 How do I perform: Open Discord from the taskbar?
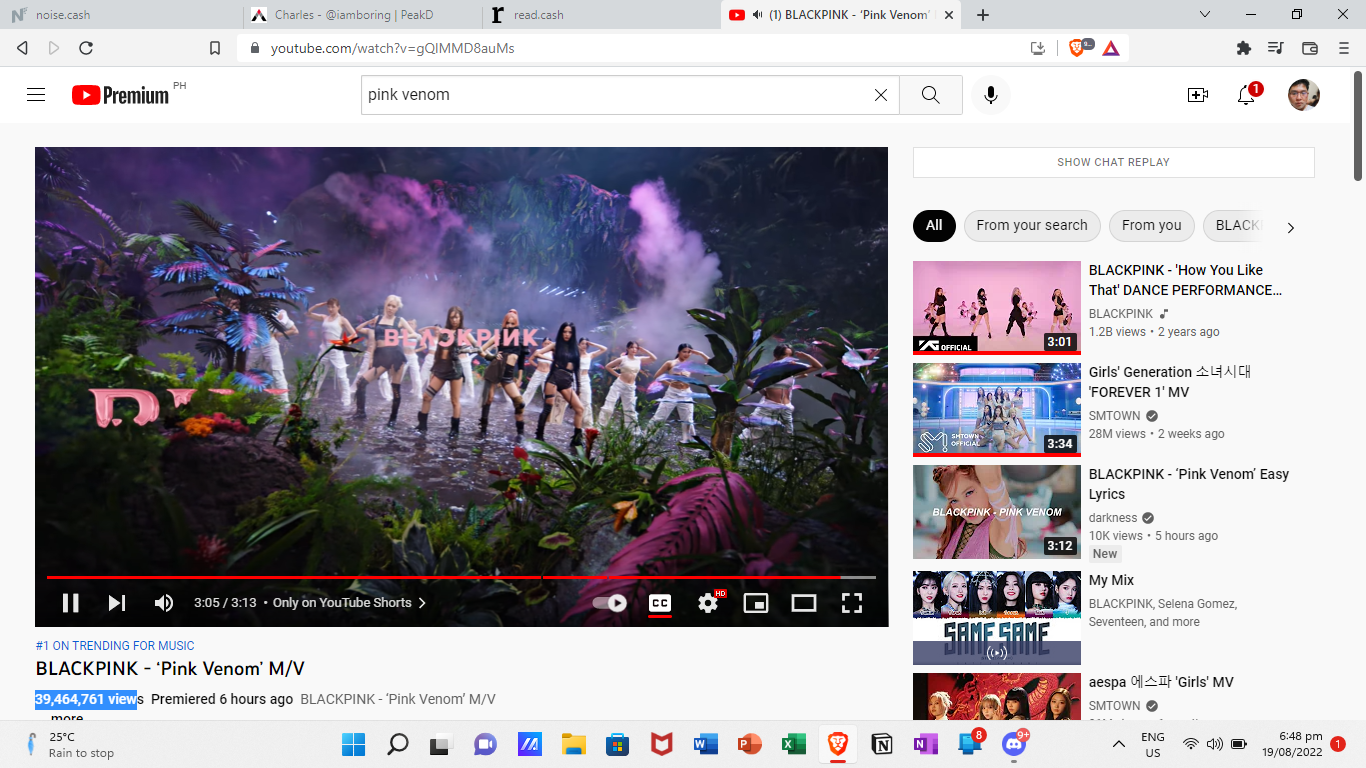[1014, 744]
